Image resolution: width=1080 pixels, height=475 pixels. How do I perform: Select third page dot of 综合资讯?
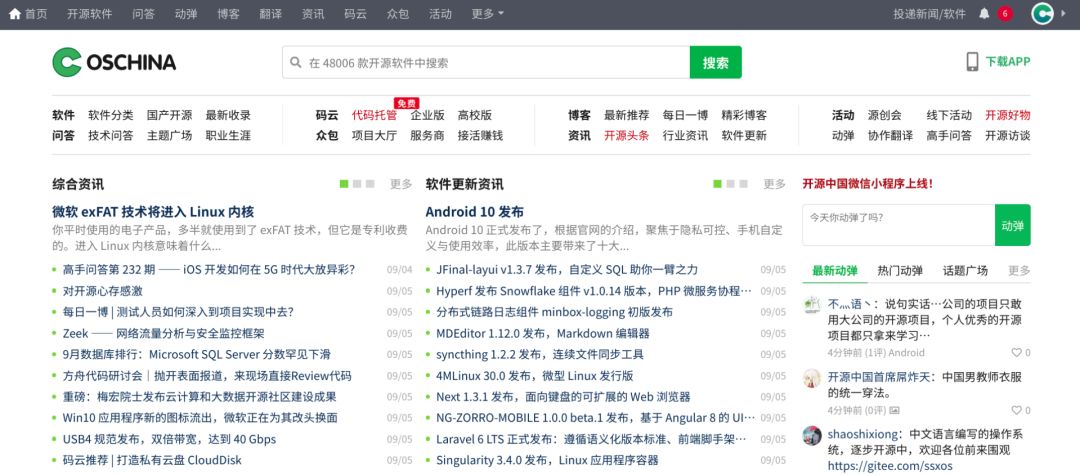[x=370, y=184]
